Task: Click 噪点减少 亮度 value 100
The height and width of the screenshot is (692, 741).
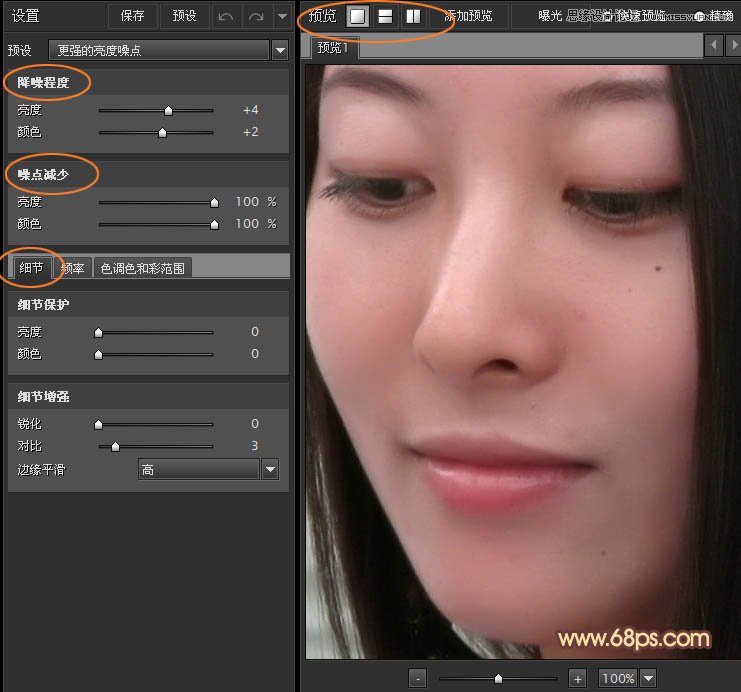Action: tap(247, 202)
